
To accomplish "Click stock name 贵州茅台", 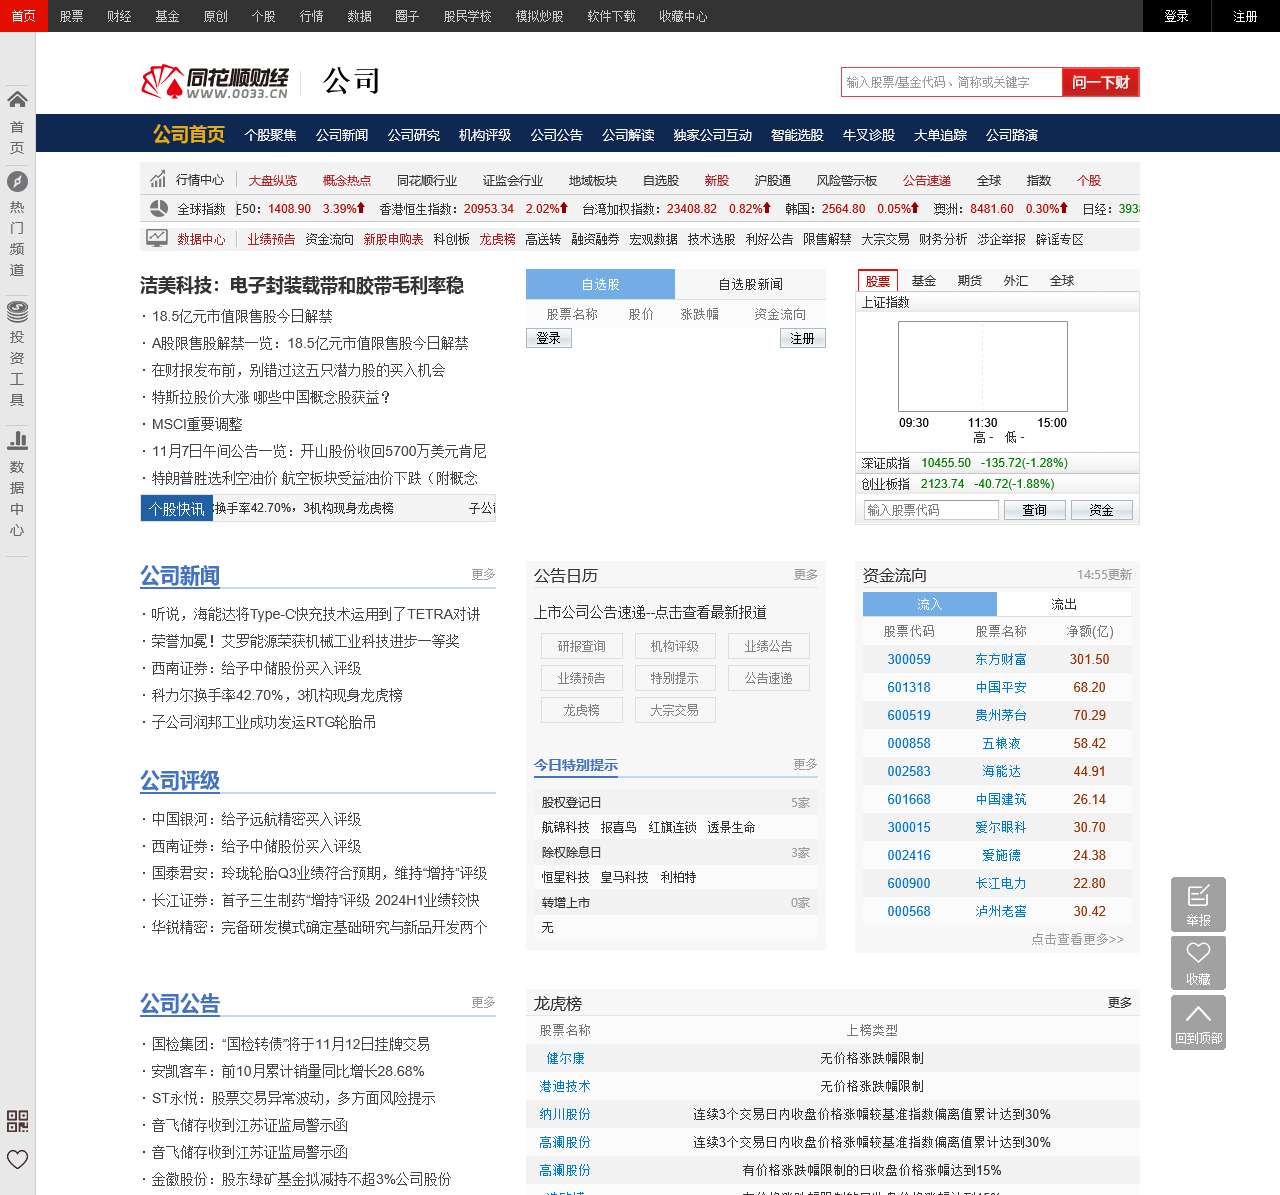I will tap(1001, 715).
